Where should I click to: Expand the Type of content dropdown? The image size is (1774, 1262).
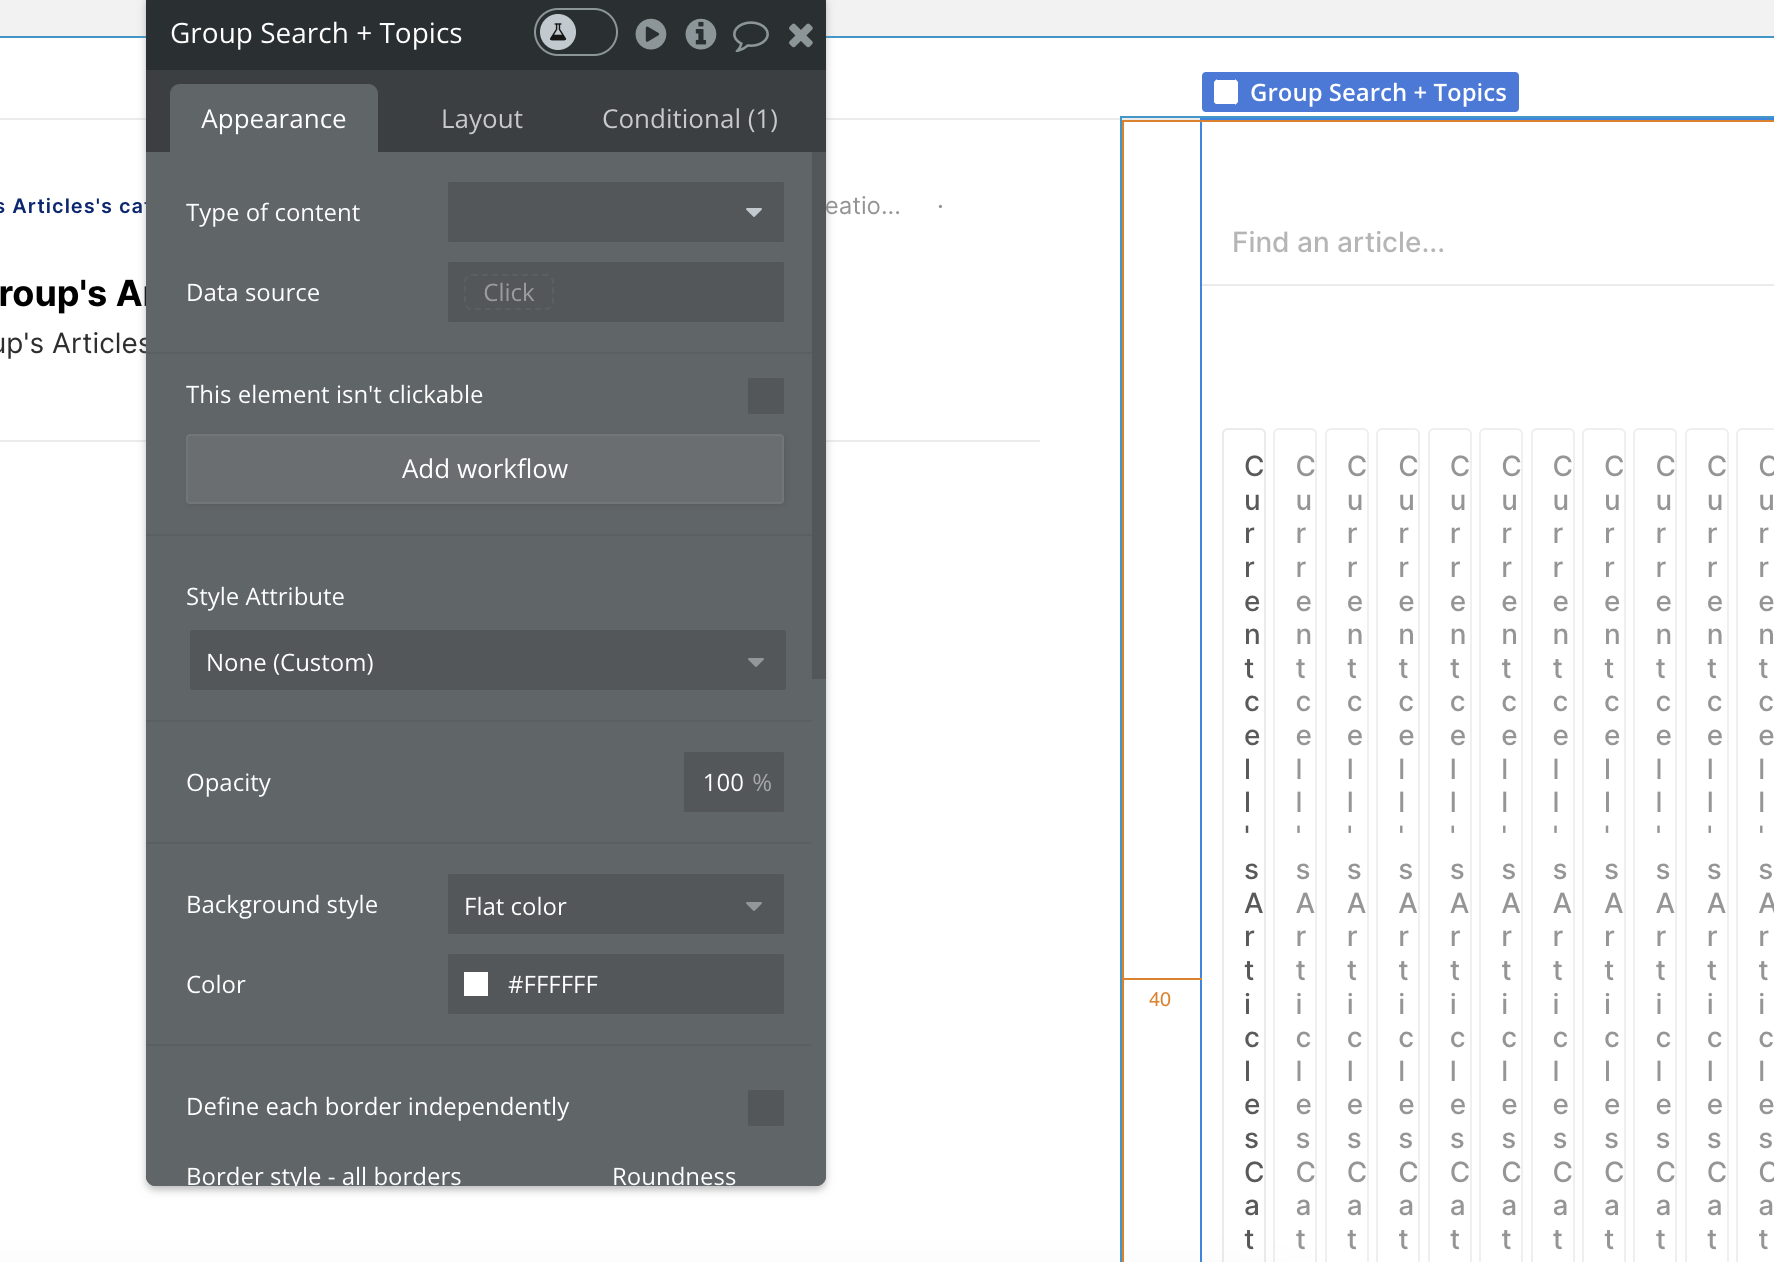coord(616,212)
